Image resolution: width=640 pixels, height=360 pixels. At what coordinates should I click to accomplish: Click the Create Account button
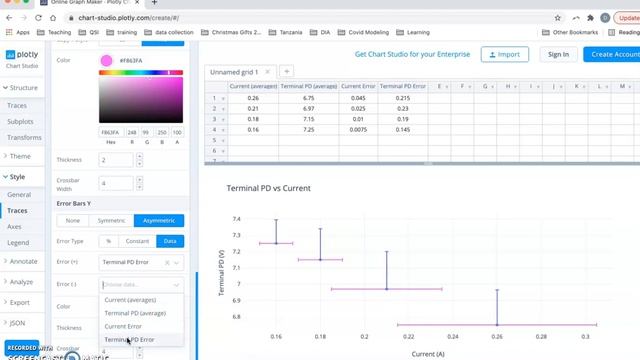(612, 54)
